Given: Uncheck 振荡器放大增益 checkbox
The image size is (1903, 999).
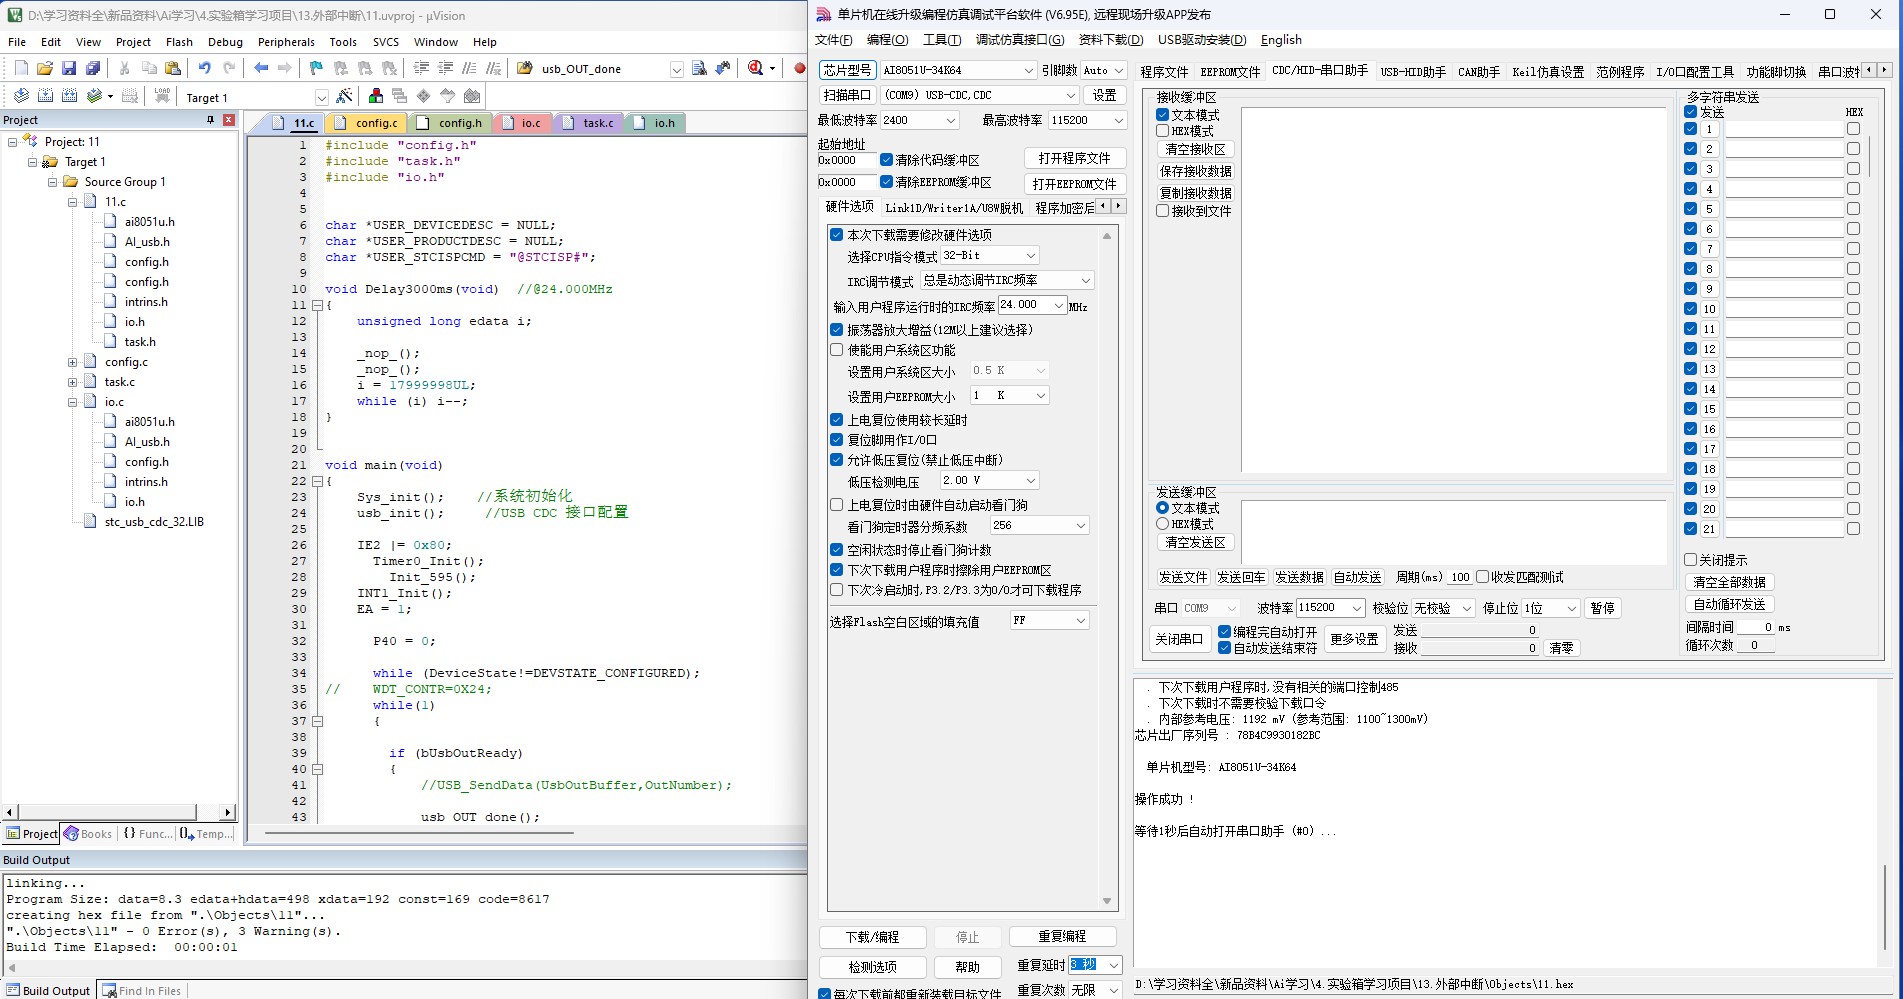Looking at the screenshot, I should (x=837, y=330).
